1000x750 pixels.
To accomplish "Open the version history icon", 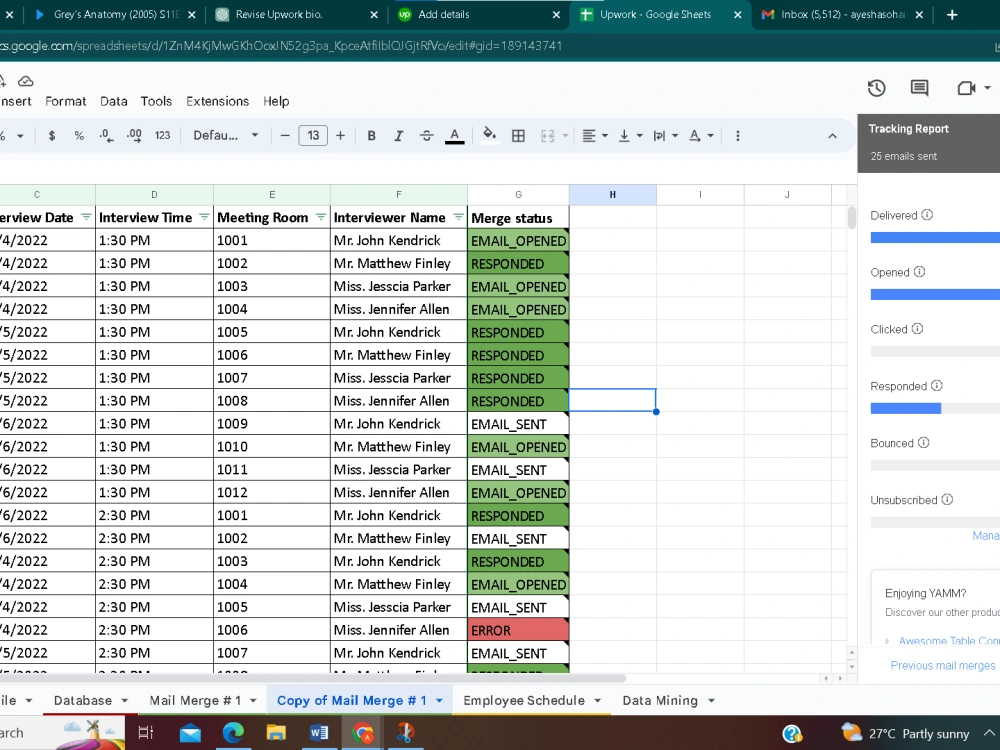I will point(876,88).
